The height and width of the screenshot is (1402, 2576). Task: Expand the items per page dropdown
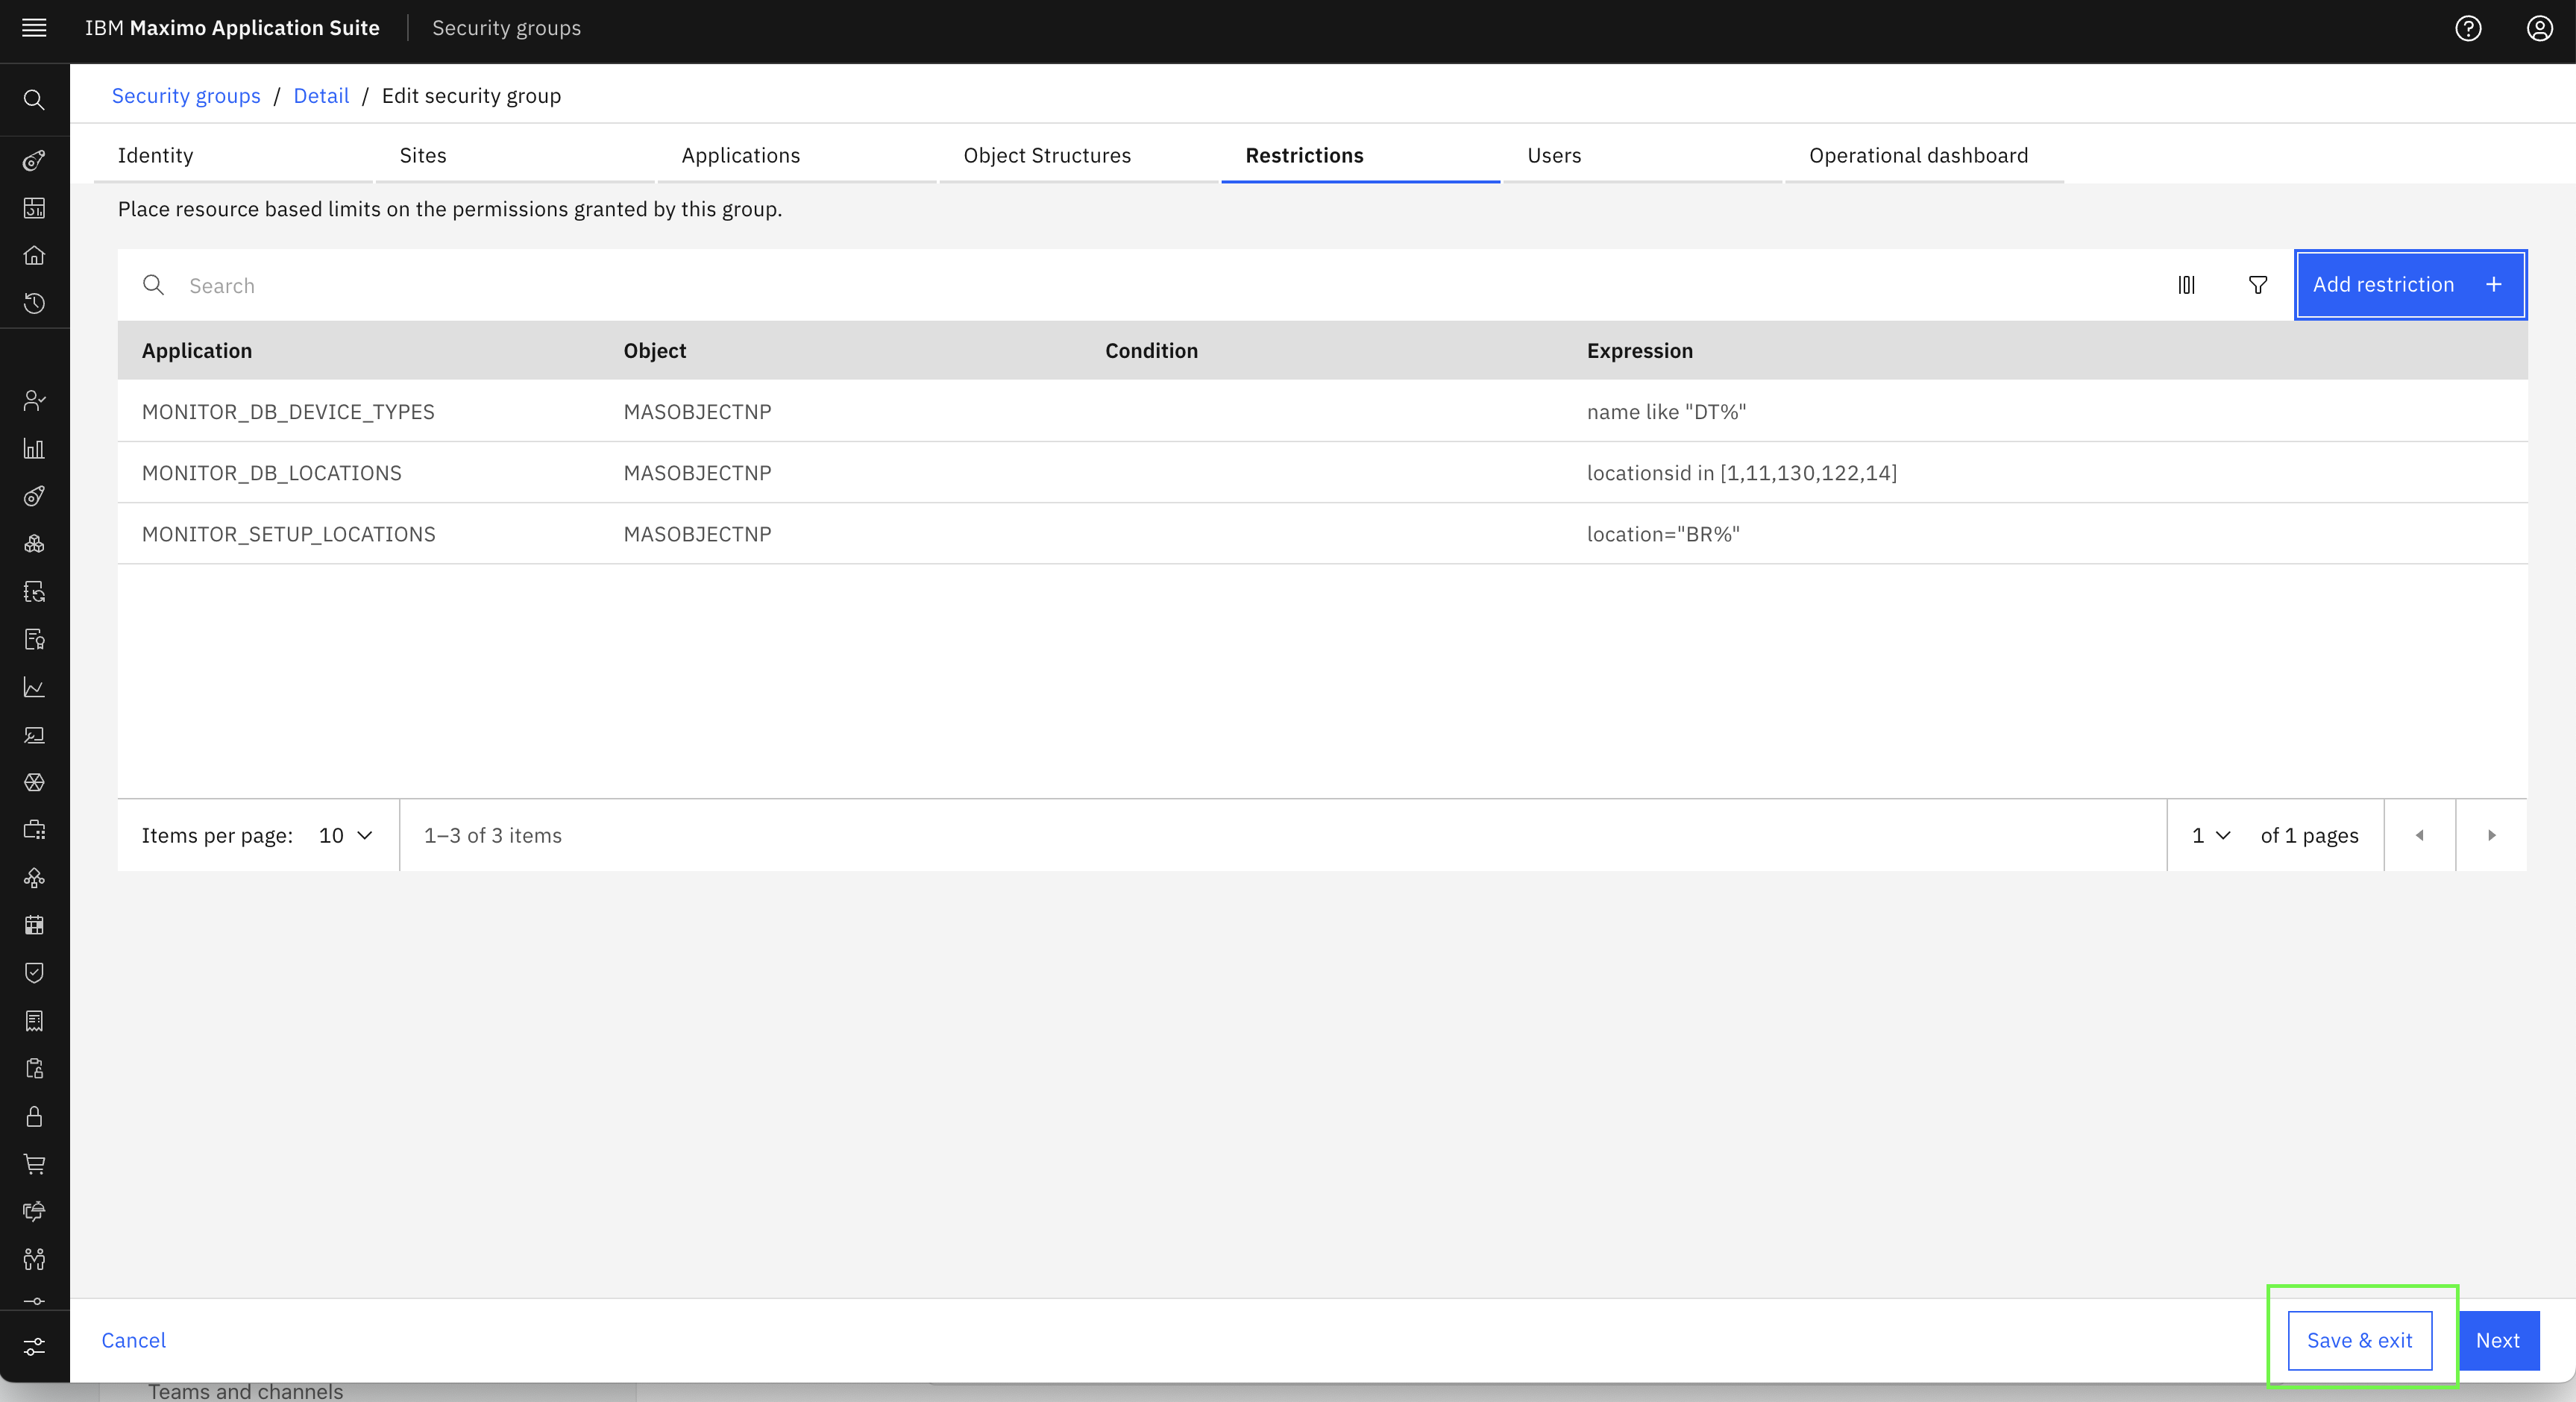[346, 835]
